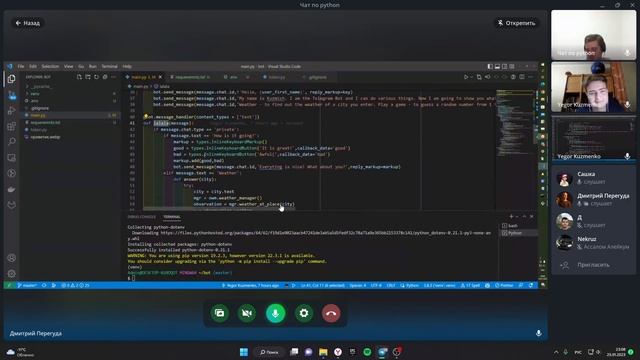
Task: Open the File menu in VS Code
Action: [20, 66]
